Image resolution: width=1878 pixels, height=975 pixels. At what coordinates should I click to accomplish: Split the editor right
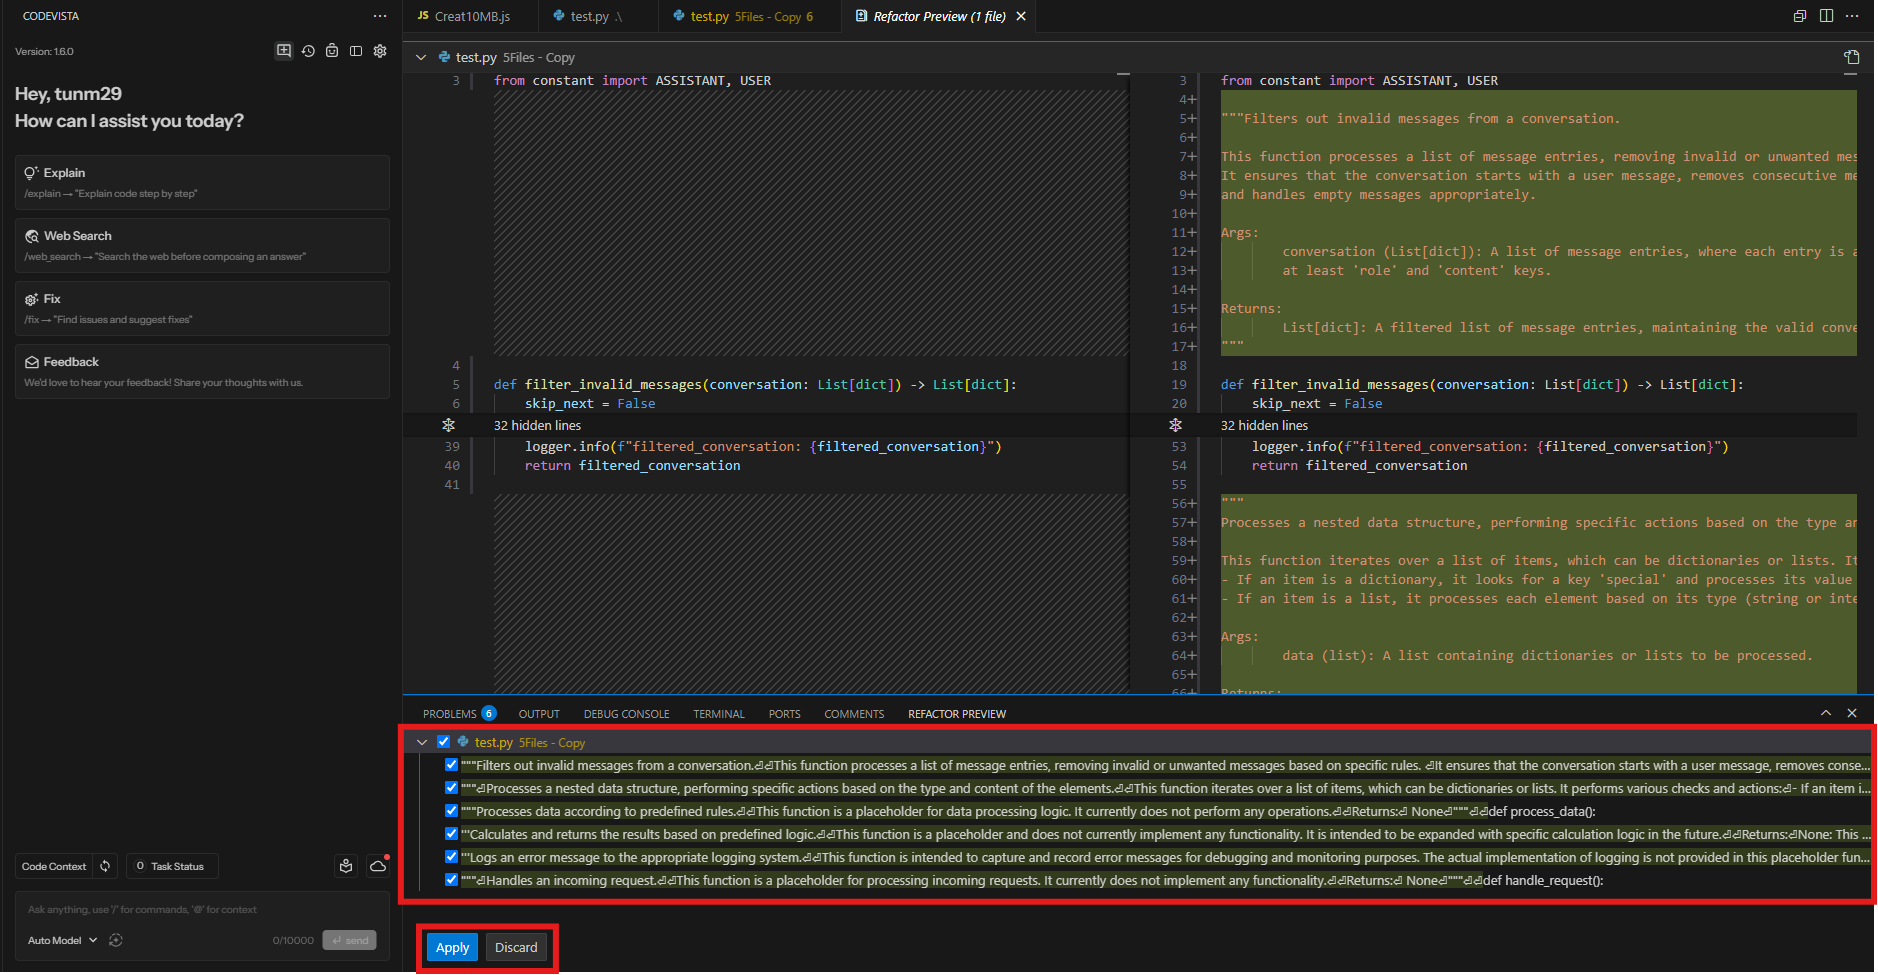(x=1826, y=16)
